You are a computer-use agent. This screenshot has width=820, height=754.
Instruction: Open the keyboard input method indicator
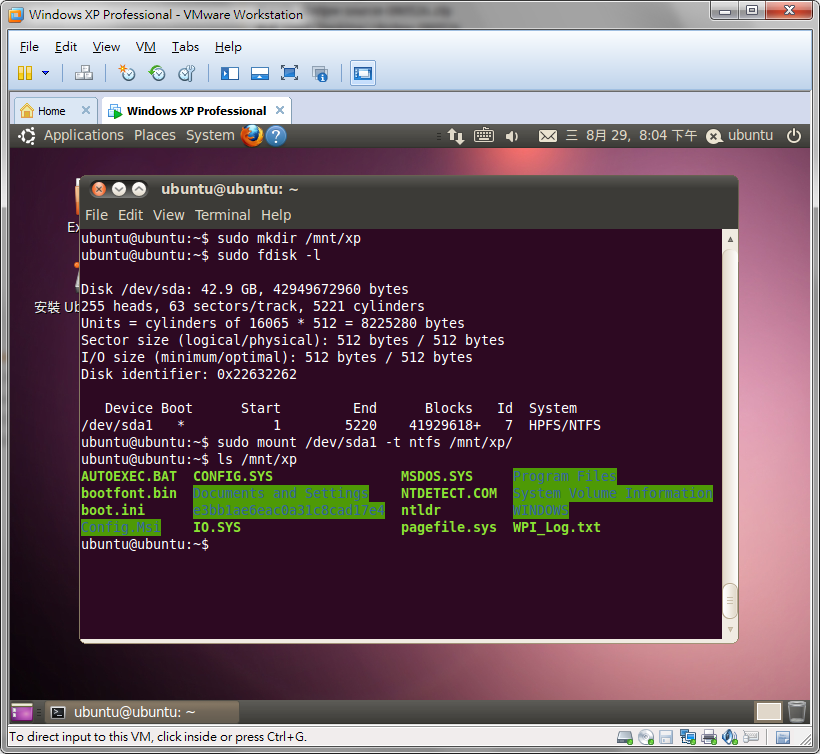(x=484, y=135)
